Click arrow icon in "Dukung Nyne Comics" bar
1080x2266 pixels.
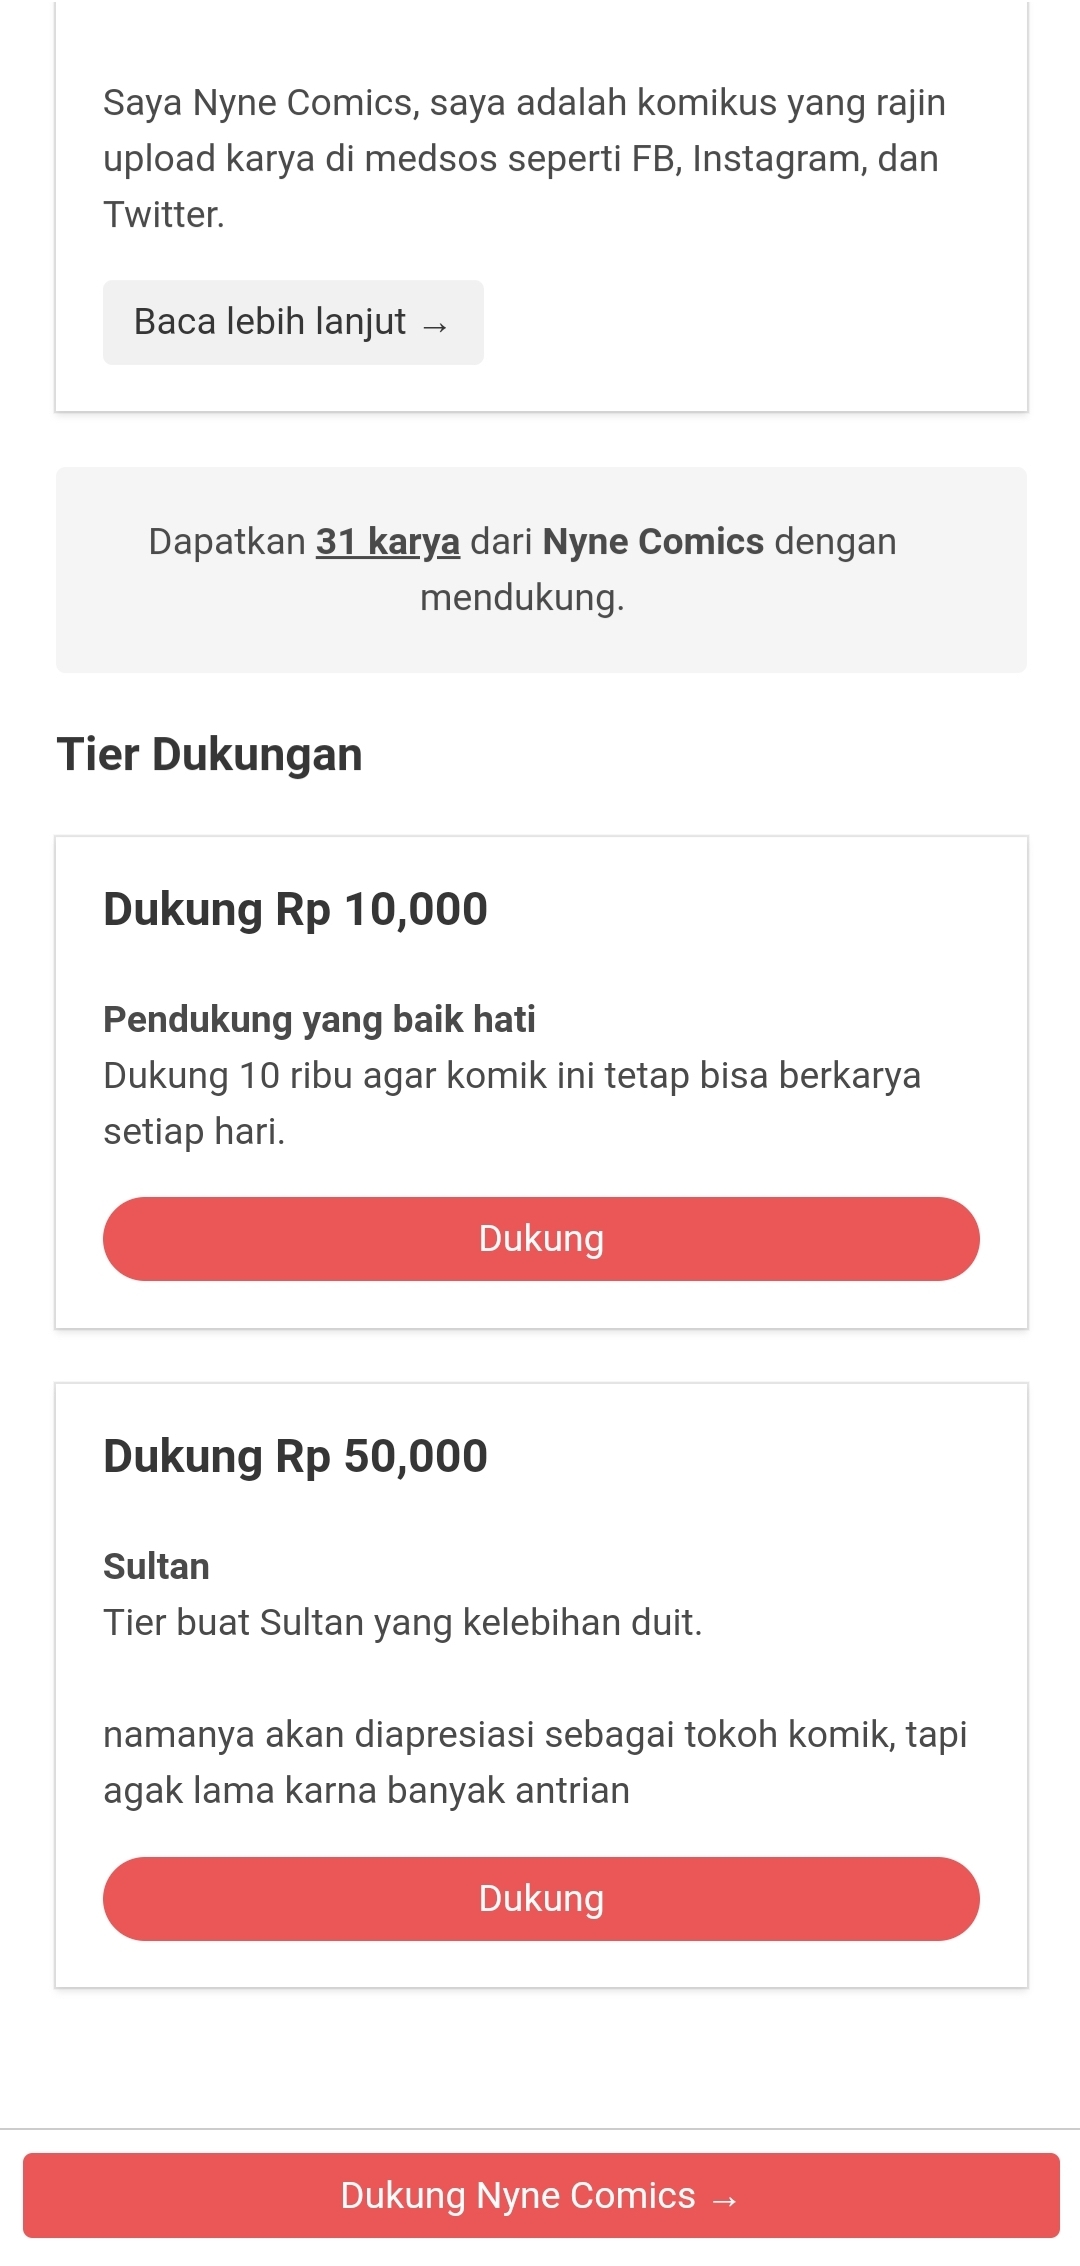click(724, 2199)
